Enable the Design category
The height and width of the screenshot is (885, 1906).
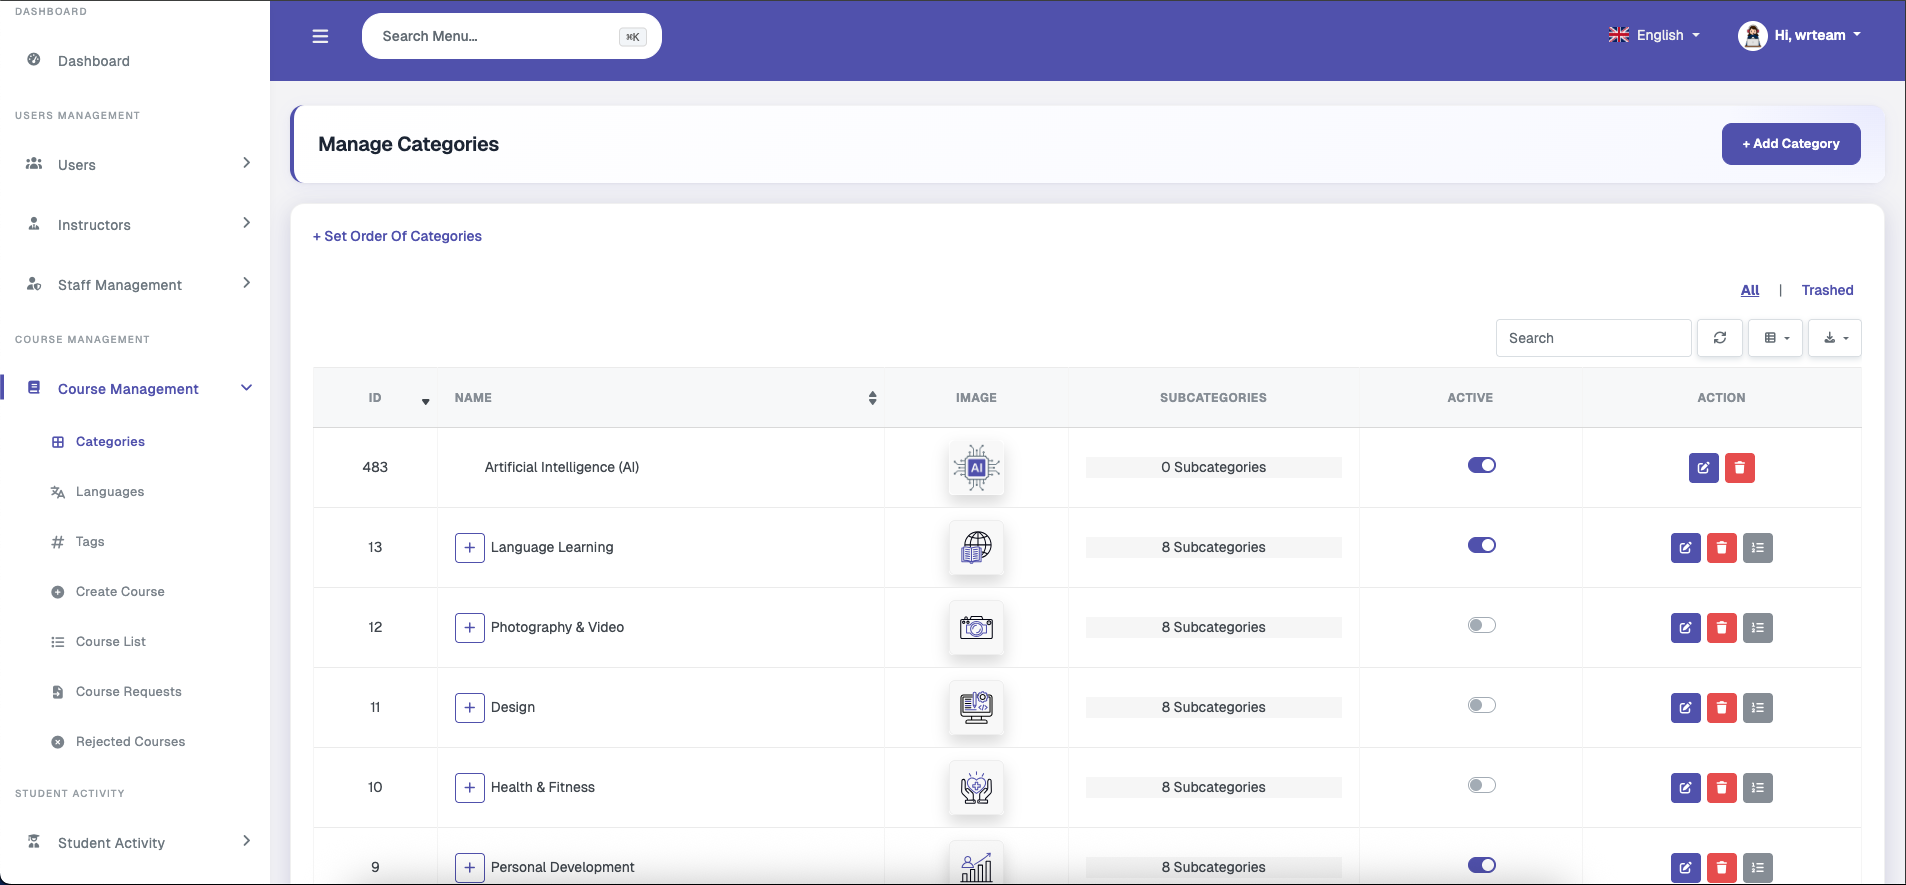1481,705
